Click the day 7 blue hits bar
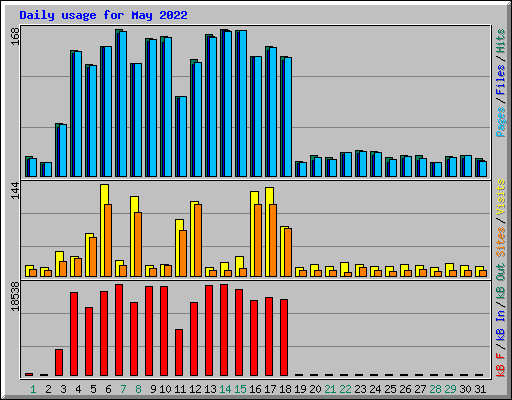The width and height of the screenshot is (512, 400). tap(123, 104)
